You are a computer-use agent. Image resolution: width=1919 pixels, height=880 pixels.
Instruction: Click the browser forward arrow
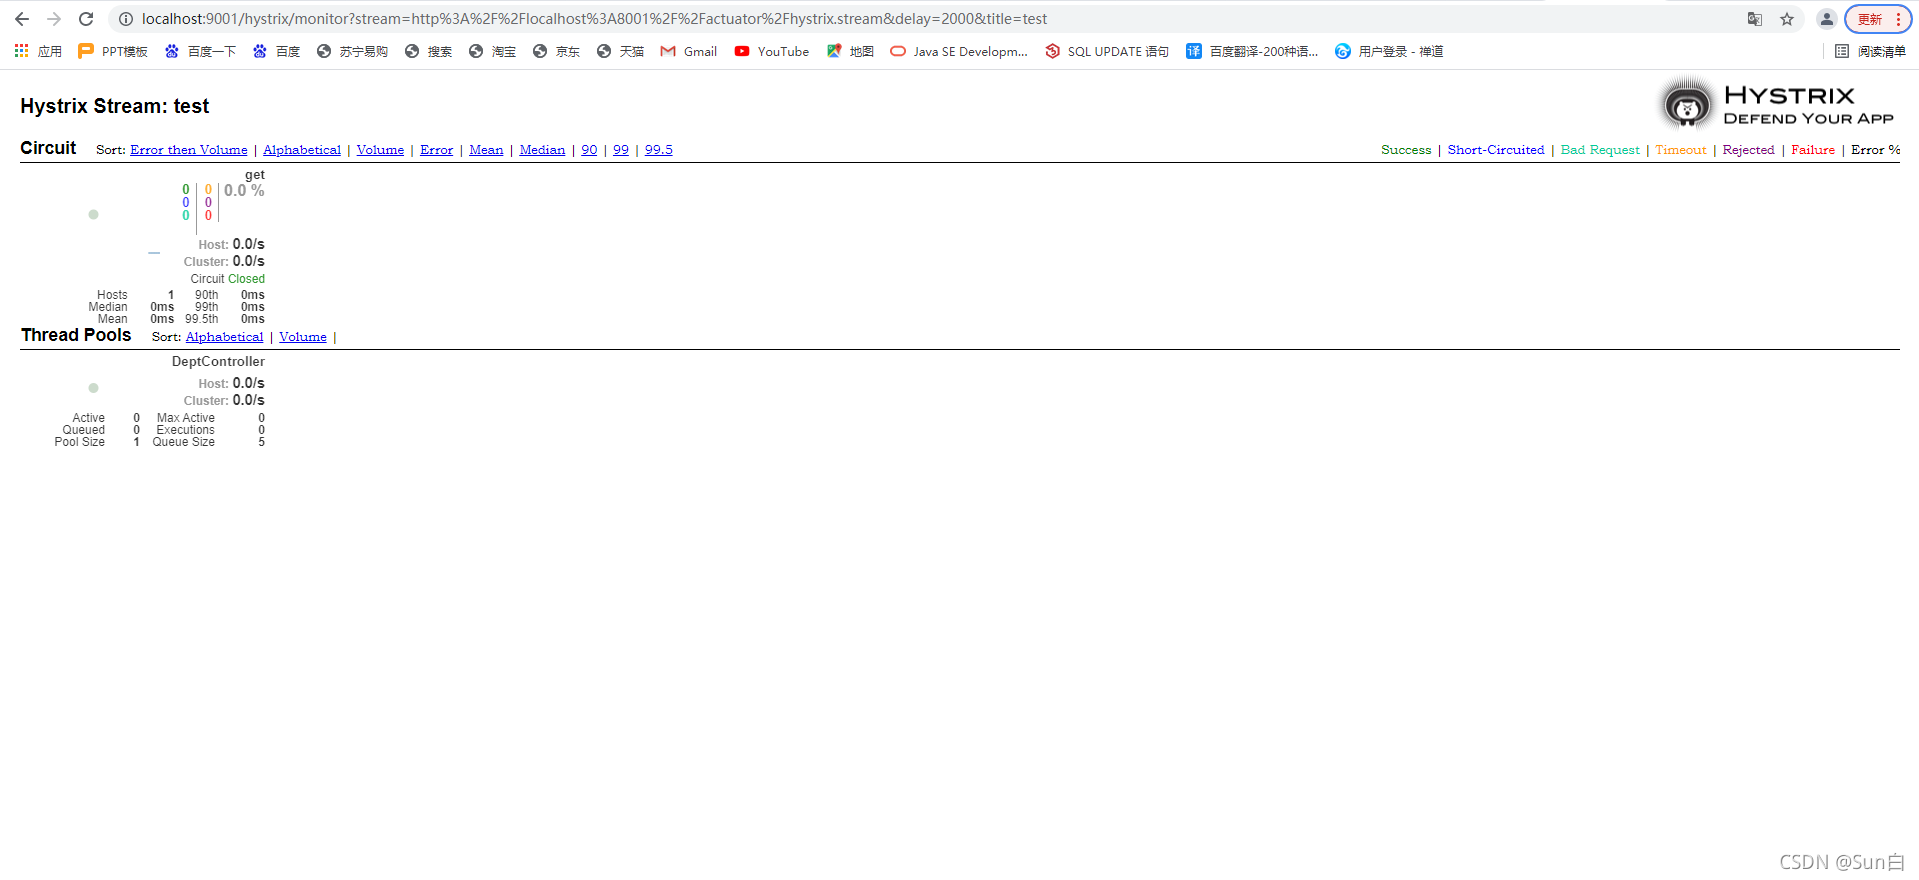54,19
